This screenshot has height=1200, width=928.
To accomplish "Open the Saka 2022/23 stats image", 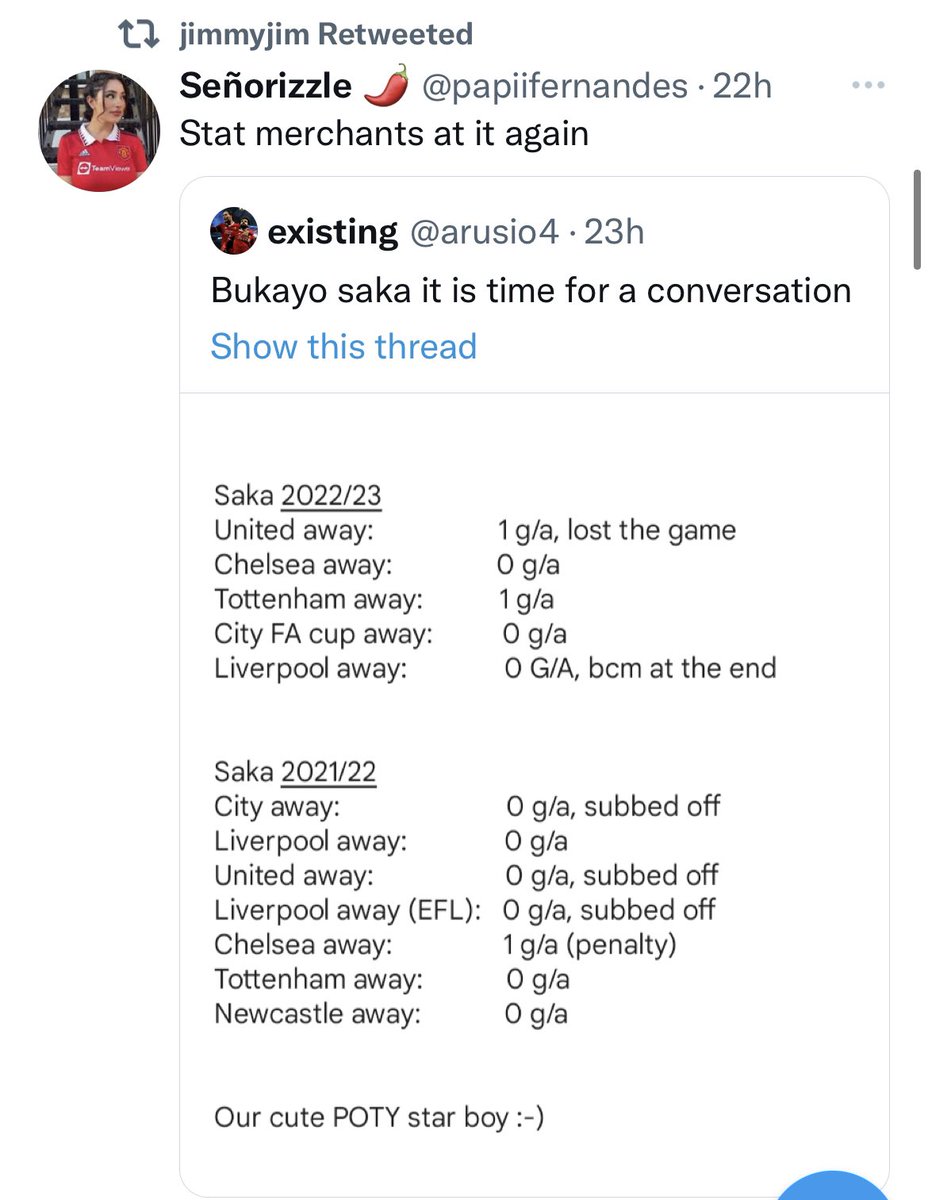I will click(x=495, y=582).
